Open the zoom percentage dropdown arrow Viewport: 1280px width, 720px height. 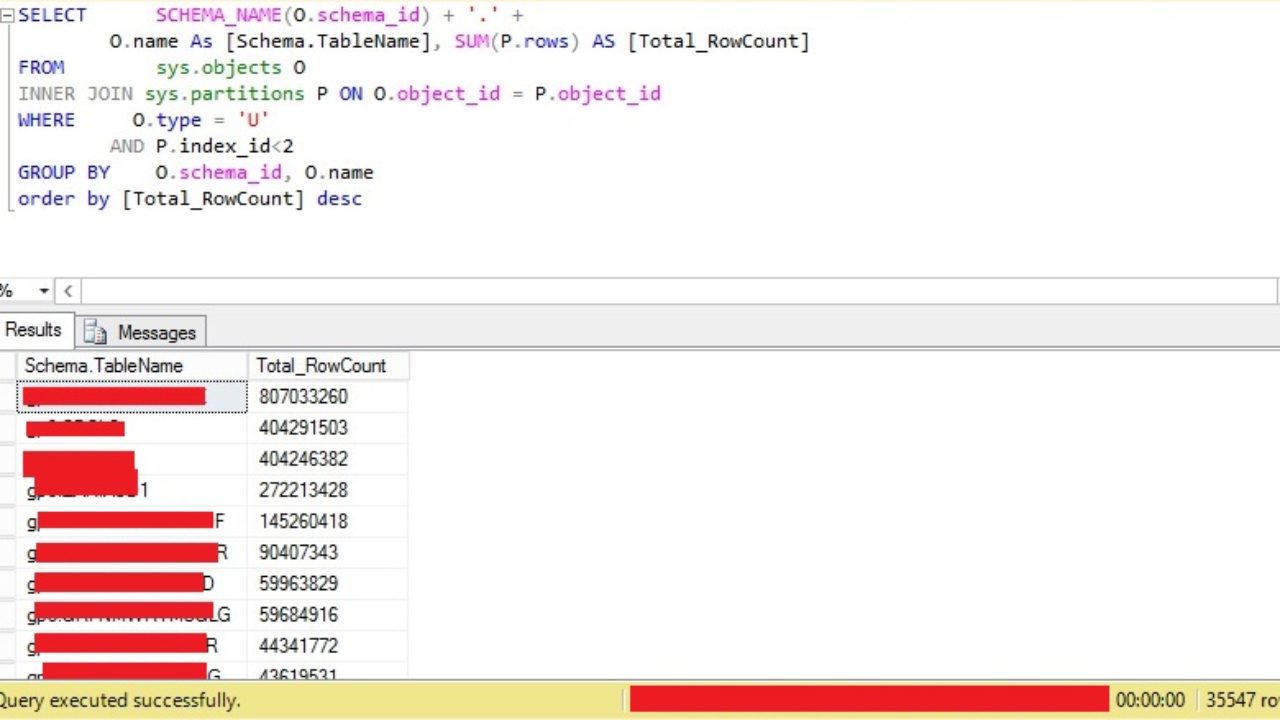[42, 290]
